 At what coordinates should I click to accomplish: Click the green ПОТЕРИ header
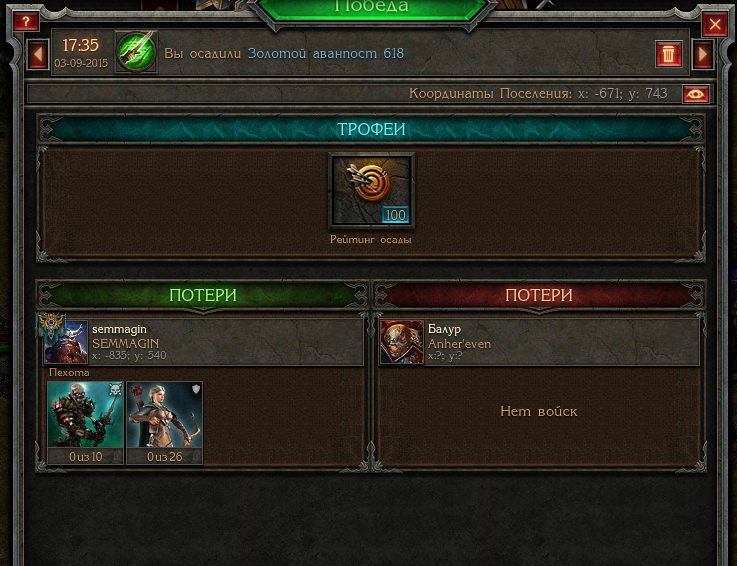pos(203,295)
